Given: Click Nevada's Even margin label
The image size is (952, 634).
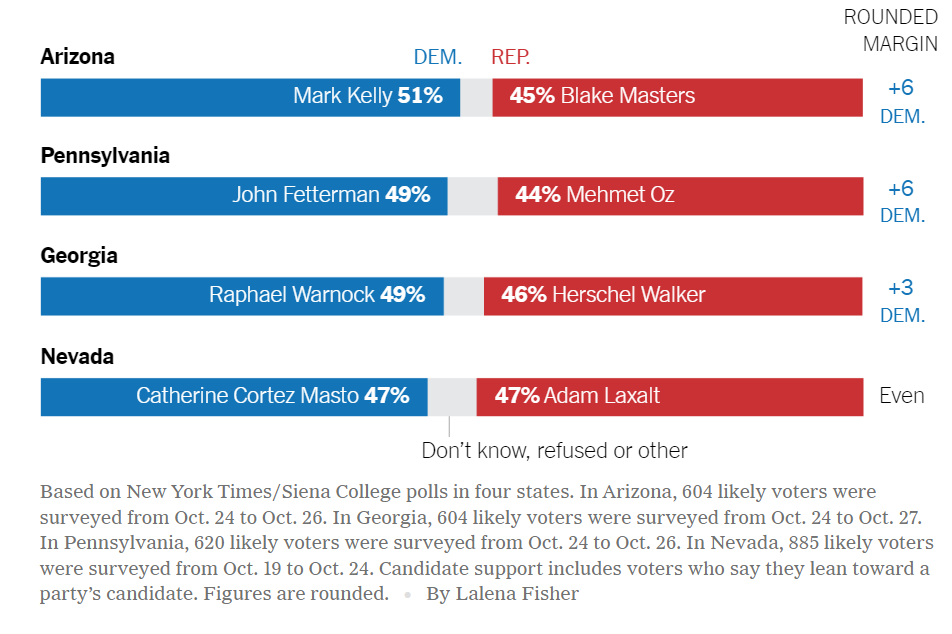Looking at the screenshot, I should [902, 396].
